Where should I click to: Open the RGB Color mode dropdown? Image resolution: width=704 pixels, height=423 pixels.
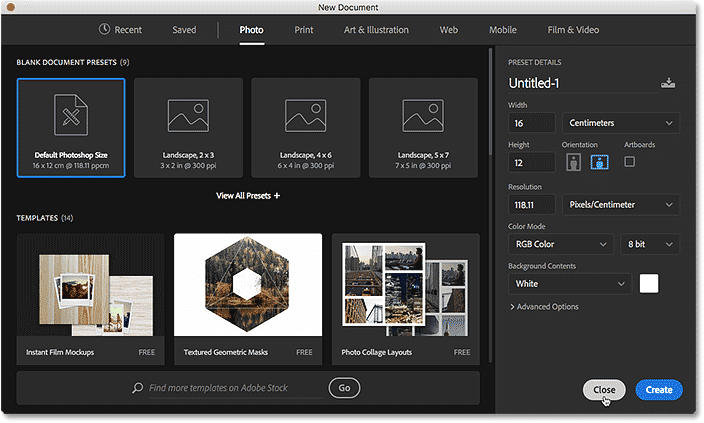click(561, 244)
